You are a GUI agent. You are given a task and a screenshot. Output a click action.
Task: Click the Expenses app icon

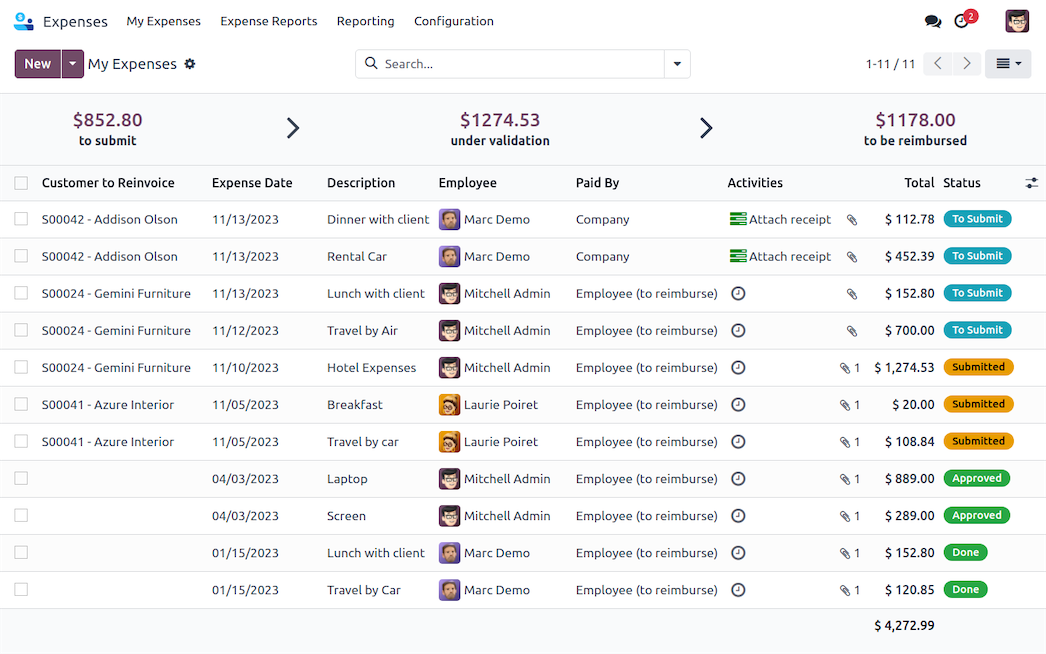22,20
